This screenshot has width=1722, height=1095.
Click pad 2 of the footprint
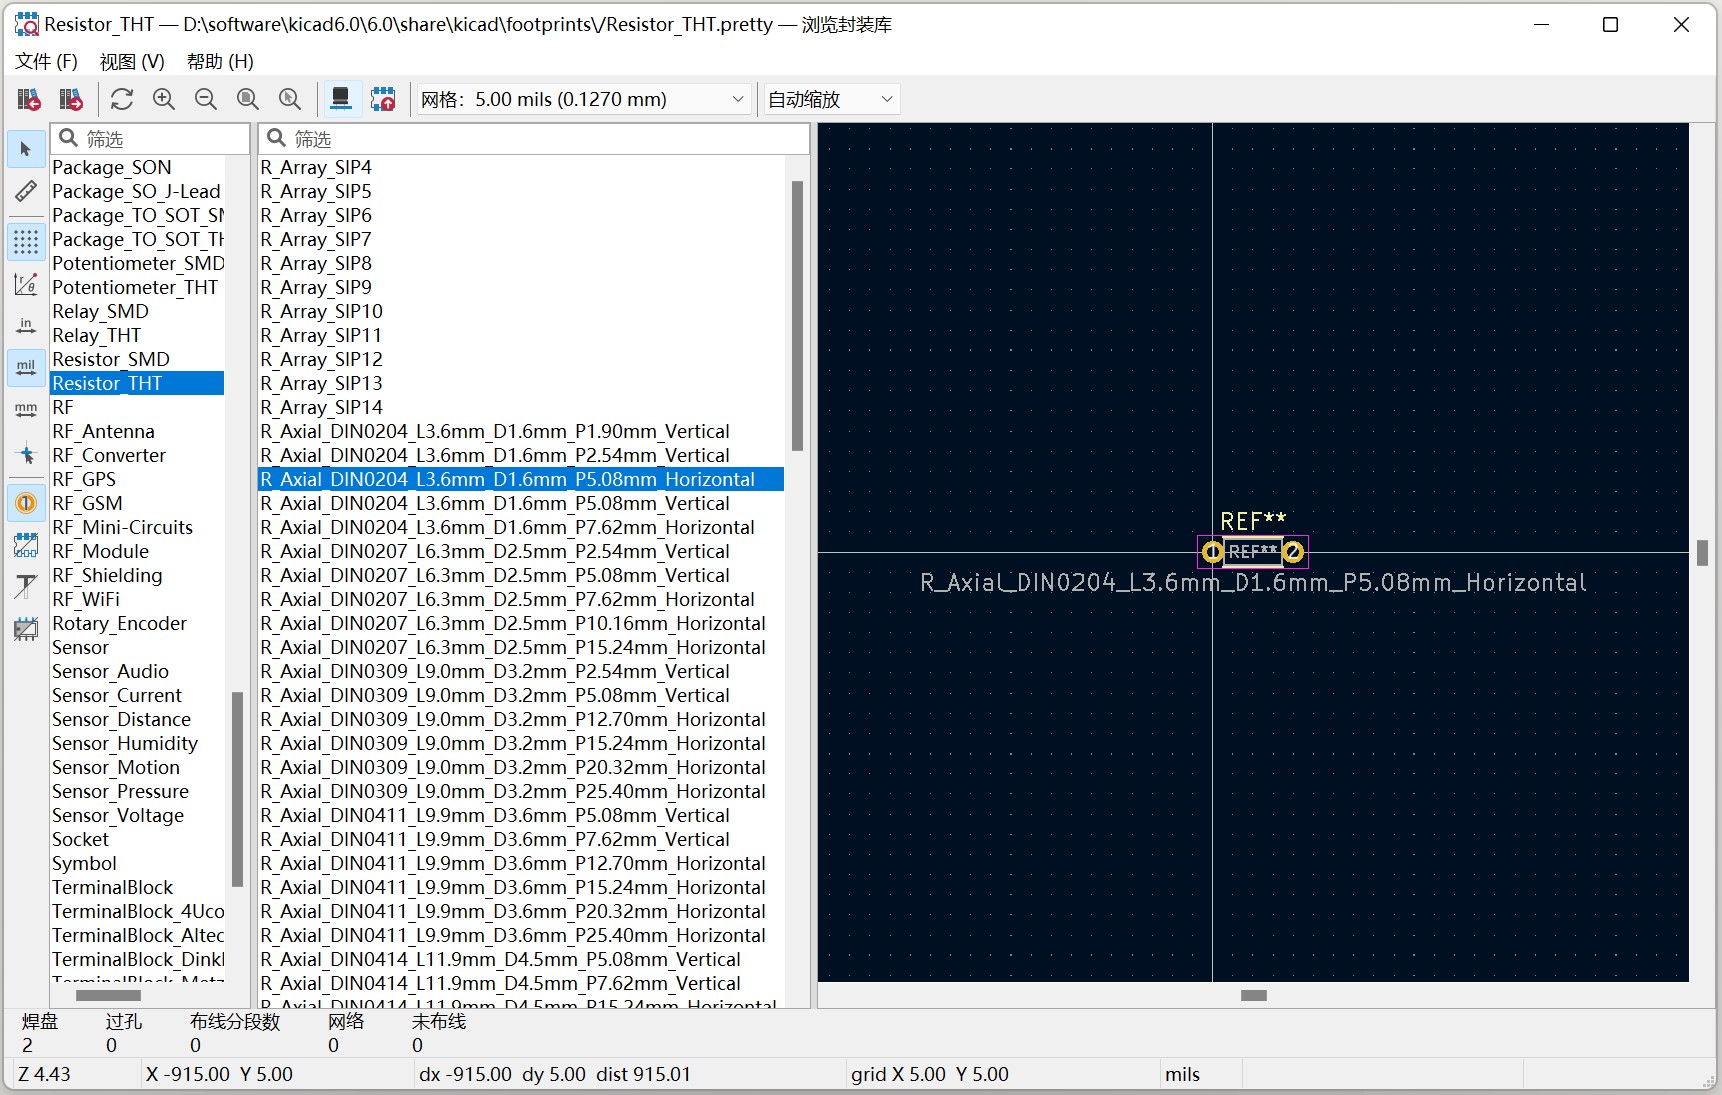[1293, 552]
